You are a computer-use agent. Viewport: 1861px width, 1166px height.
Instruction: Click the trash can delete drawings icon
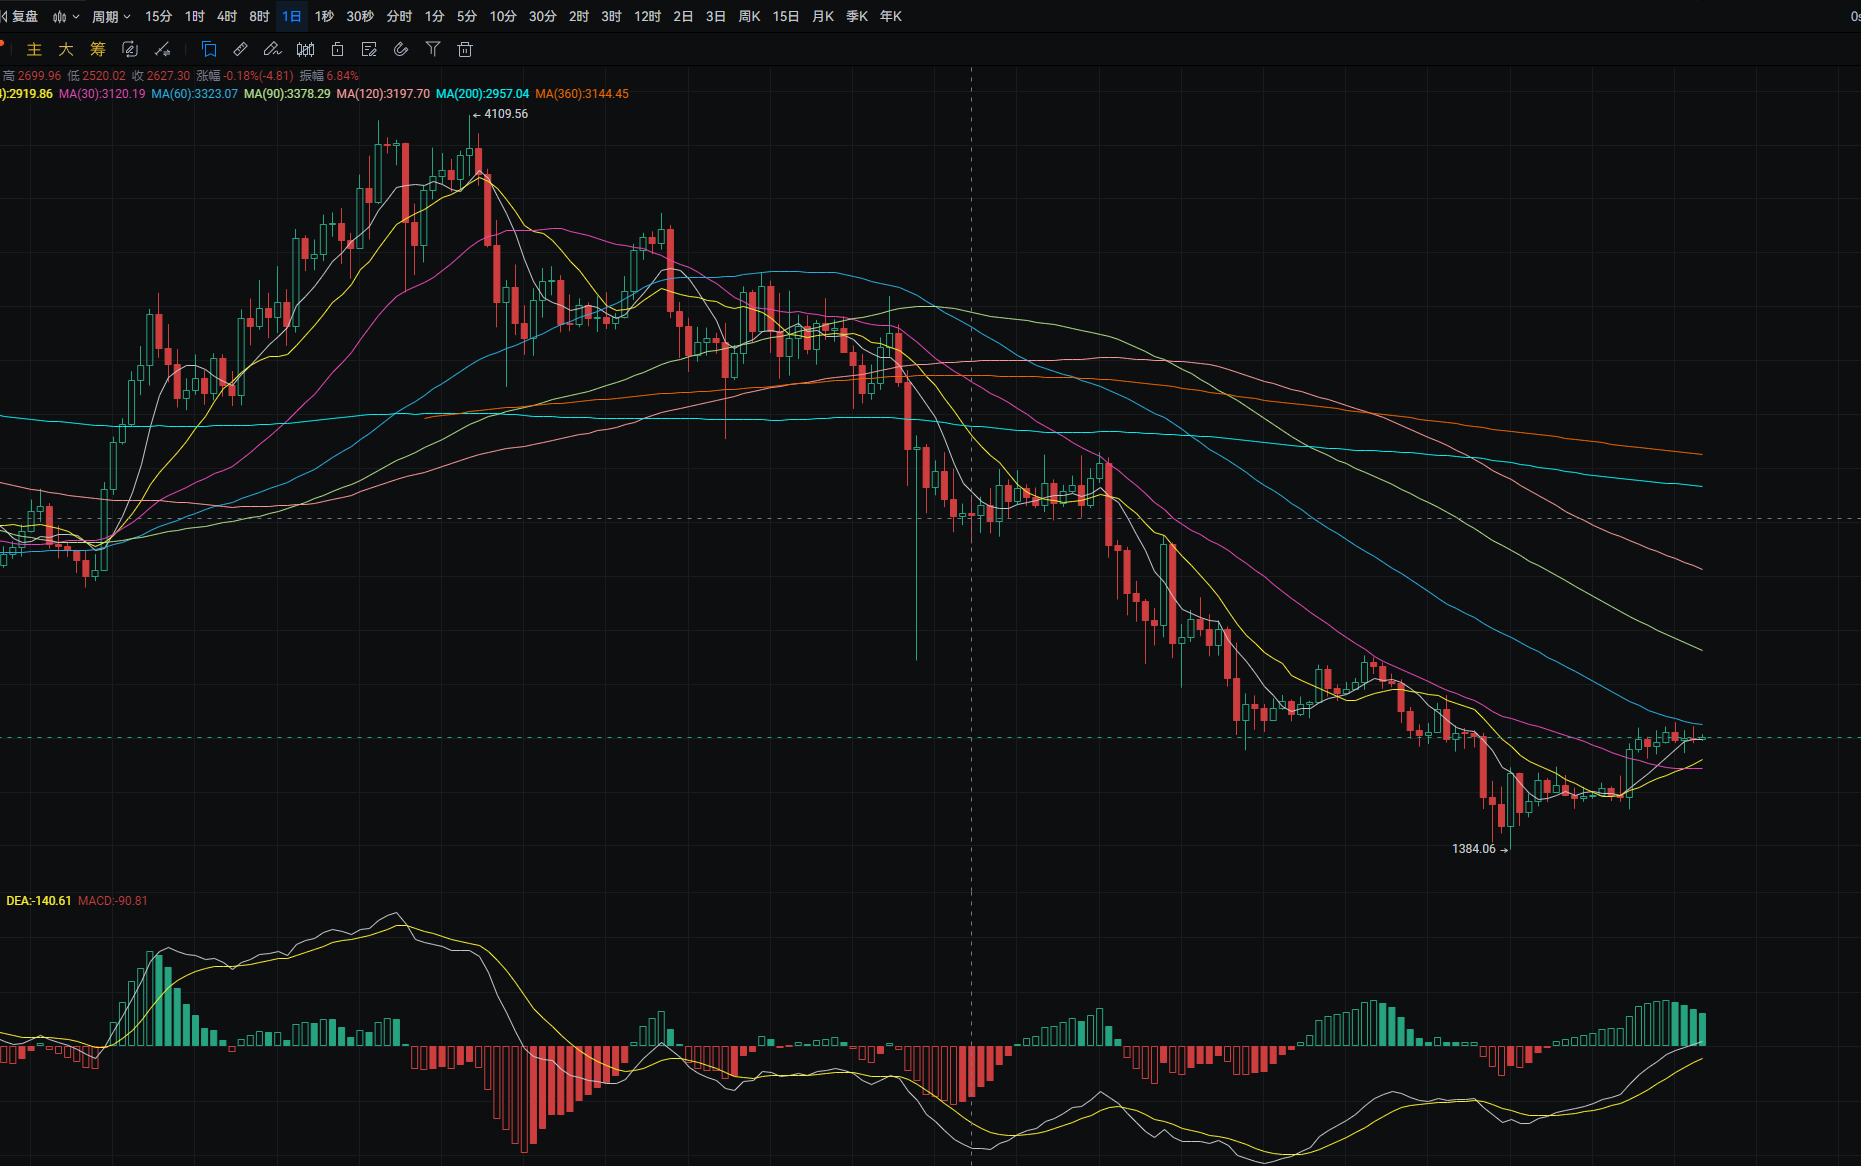(465, 49)
